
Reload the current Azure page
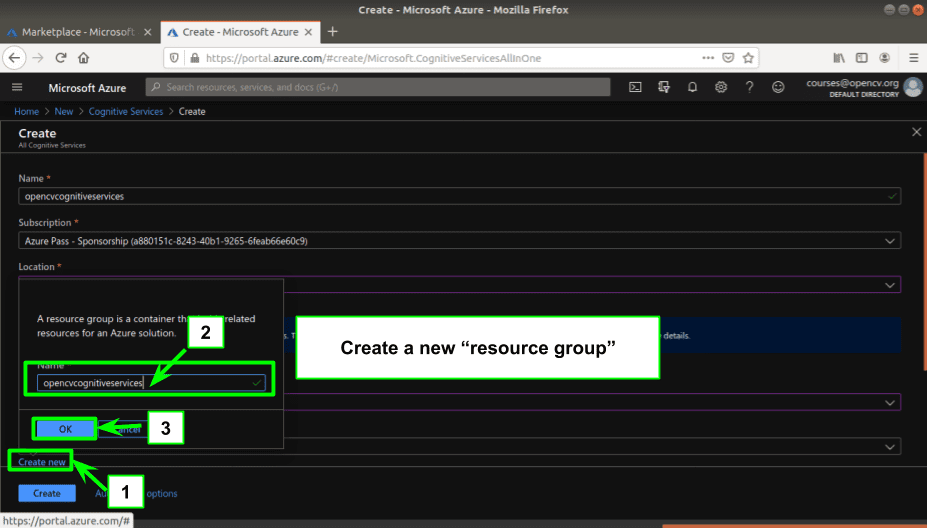tap(60, 58)
